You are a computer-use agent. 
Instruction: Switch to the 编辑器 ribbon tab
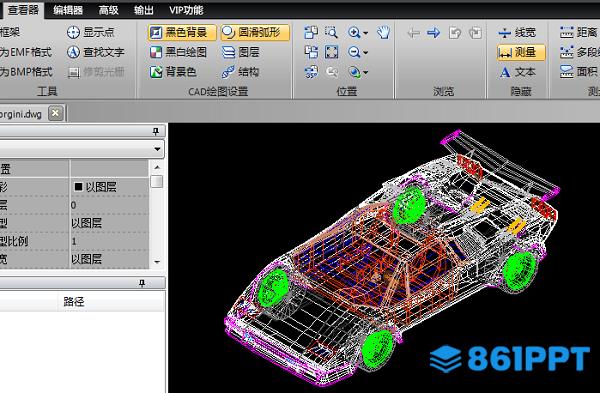pyautogui.click(x=68, y=10)
